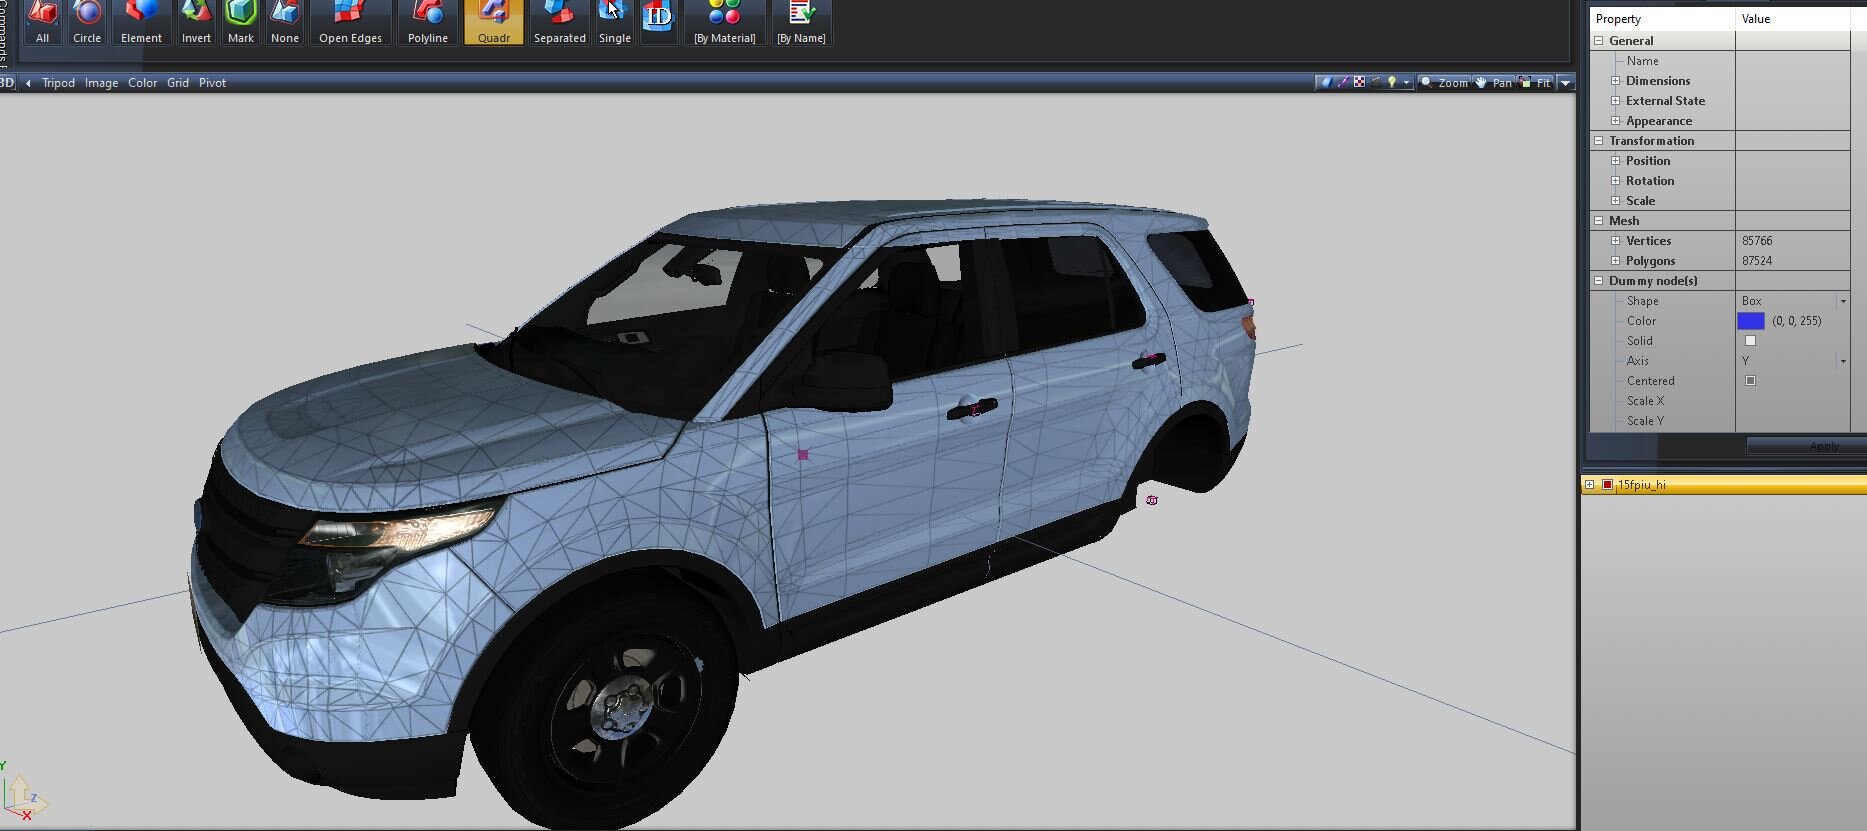Expand the 15fpiu_hi tree node
The height and width of the screenshot is (831, 1867).
pos(1589,485)
